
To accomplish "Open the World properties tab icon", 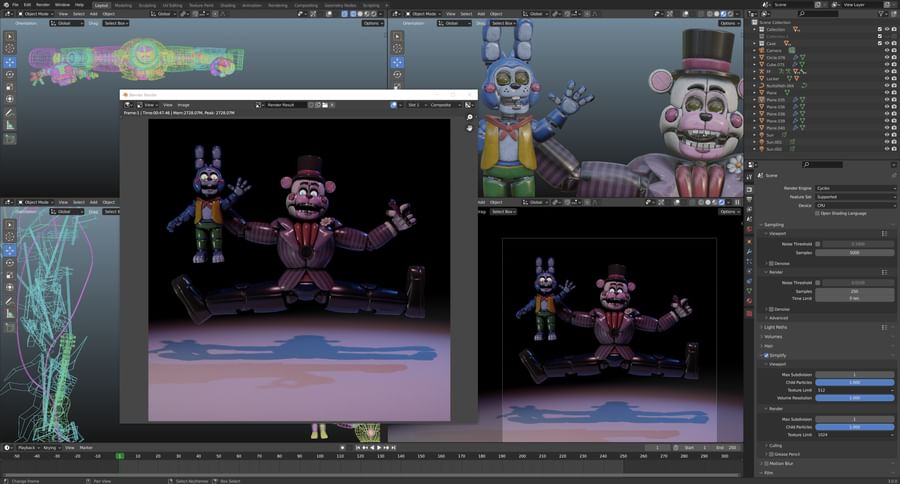I will [x=749, y=229].
